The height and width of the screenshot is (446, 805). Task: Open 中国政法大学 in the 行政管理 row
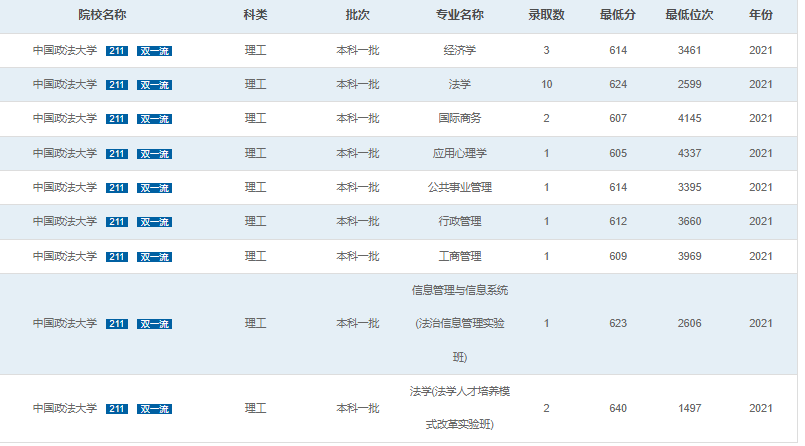tap(65, 221)
